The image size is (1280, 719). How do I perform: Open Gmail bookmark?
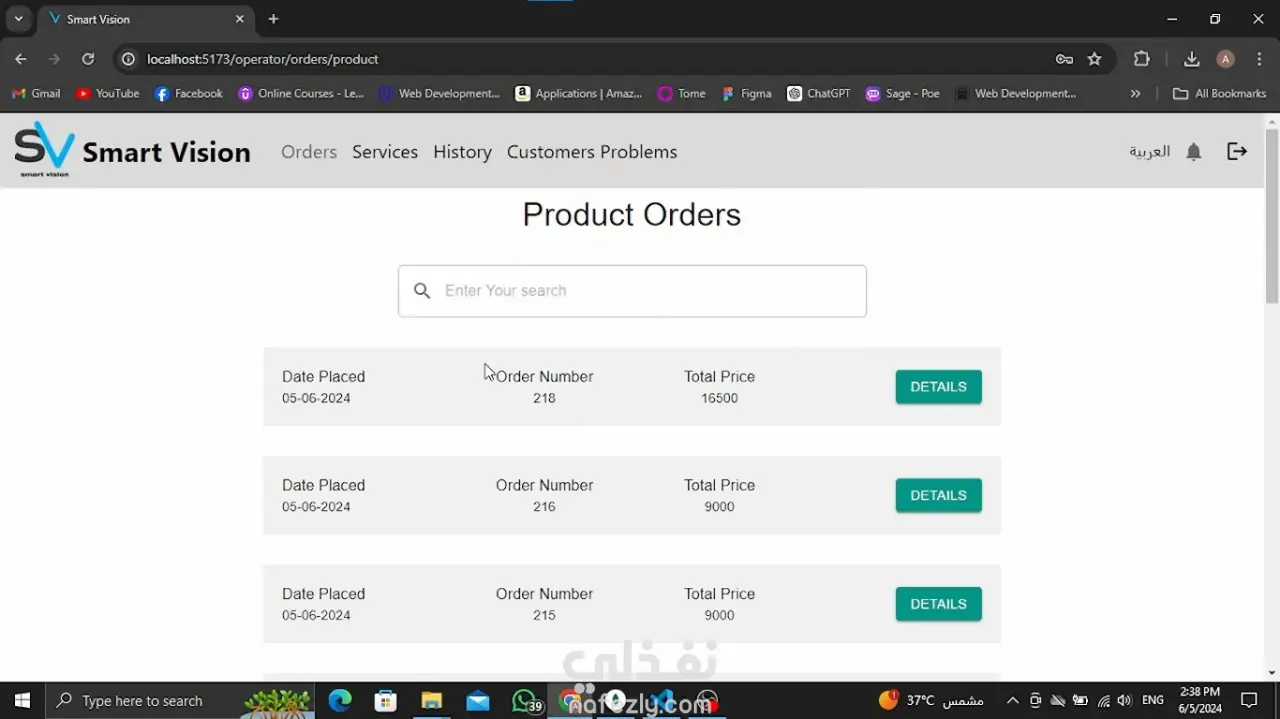[36, 93]
